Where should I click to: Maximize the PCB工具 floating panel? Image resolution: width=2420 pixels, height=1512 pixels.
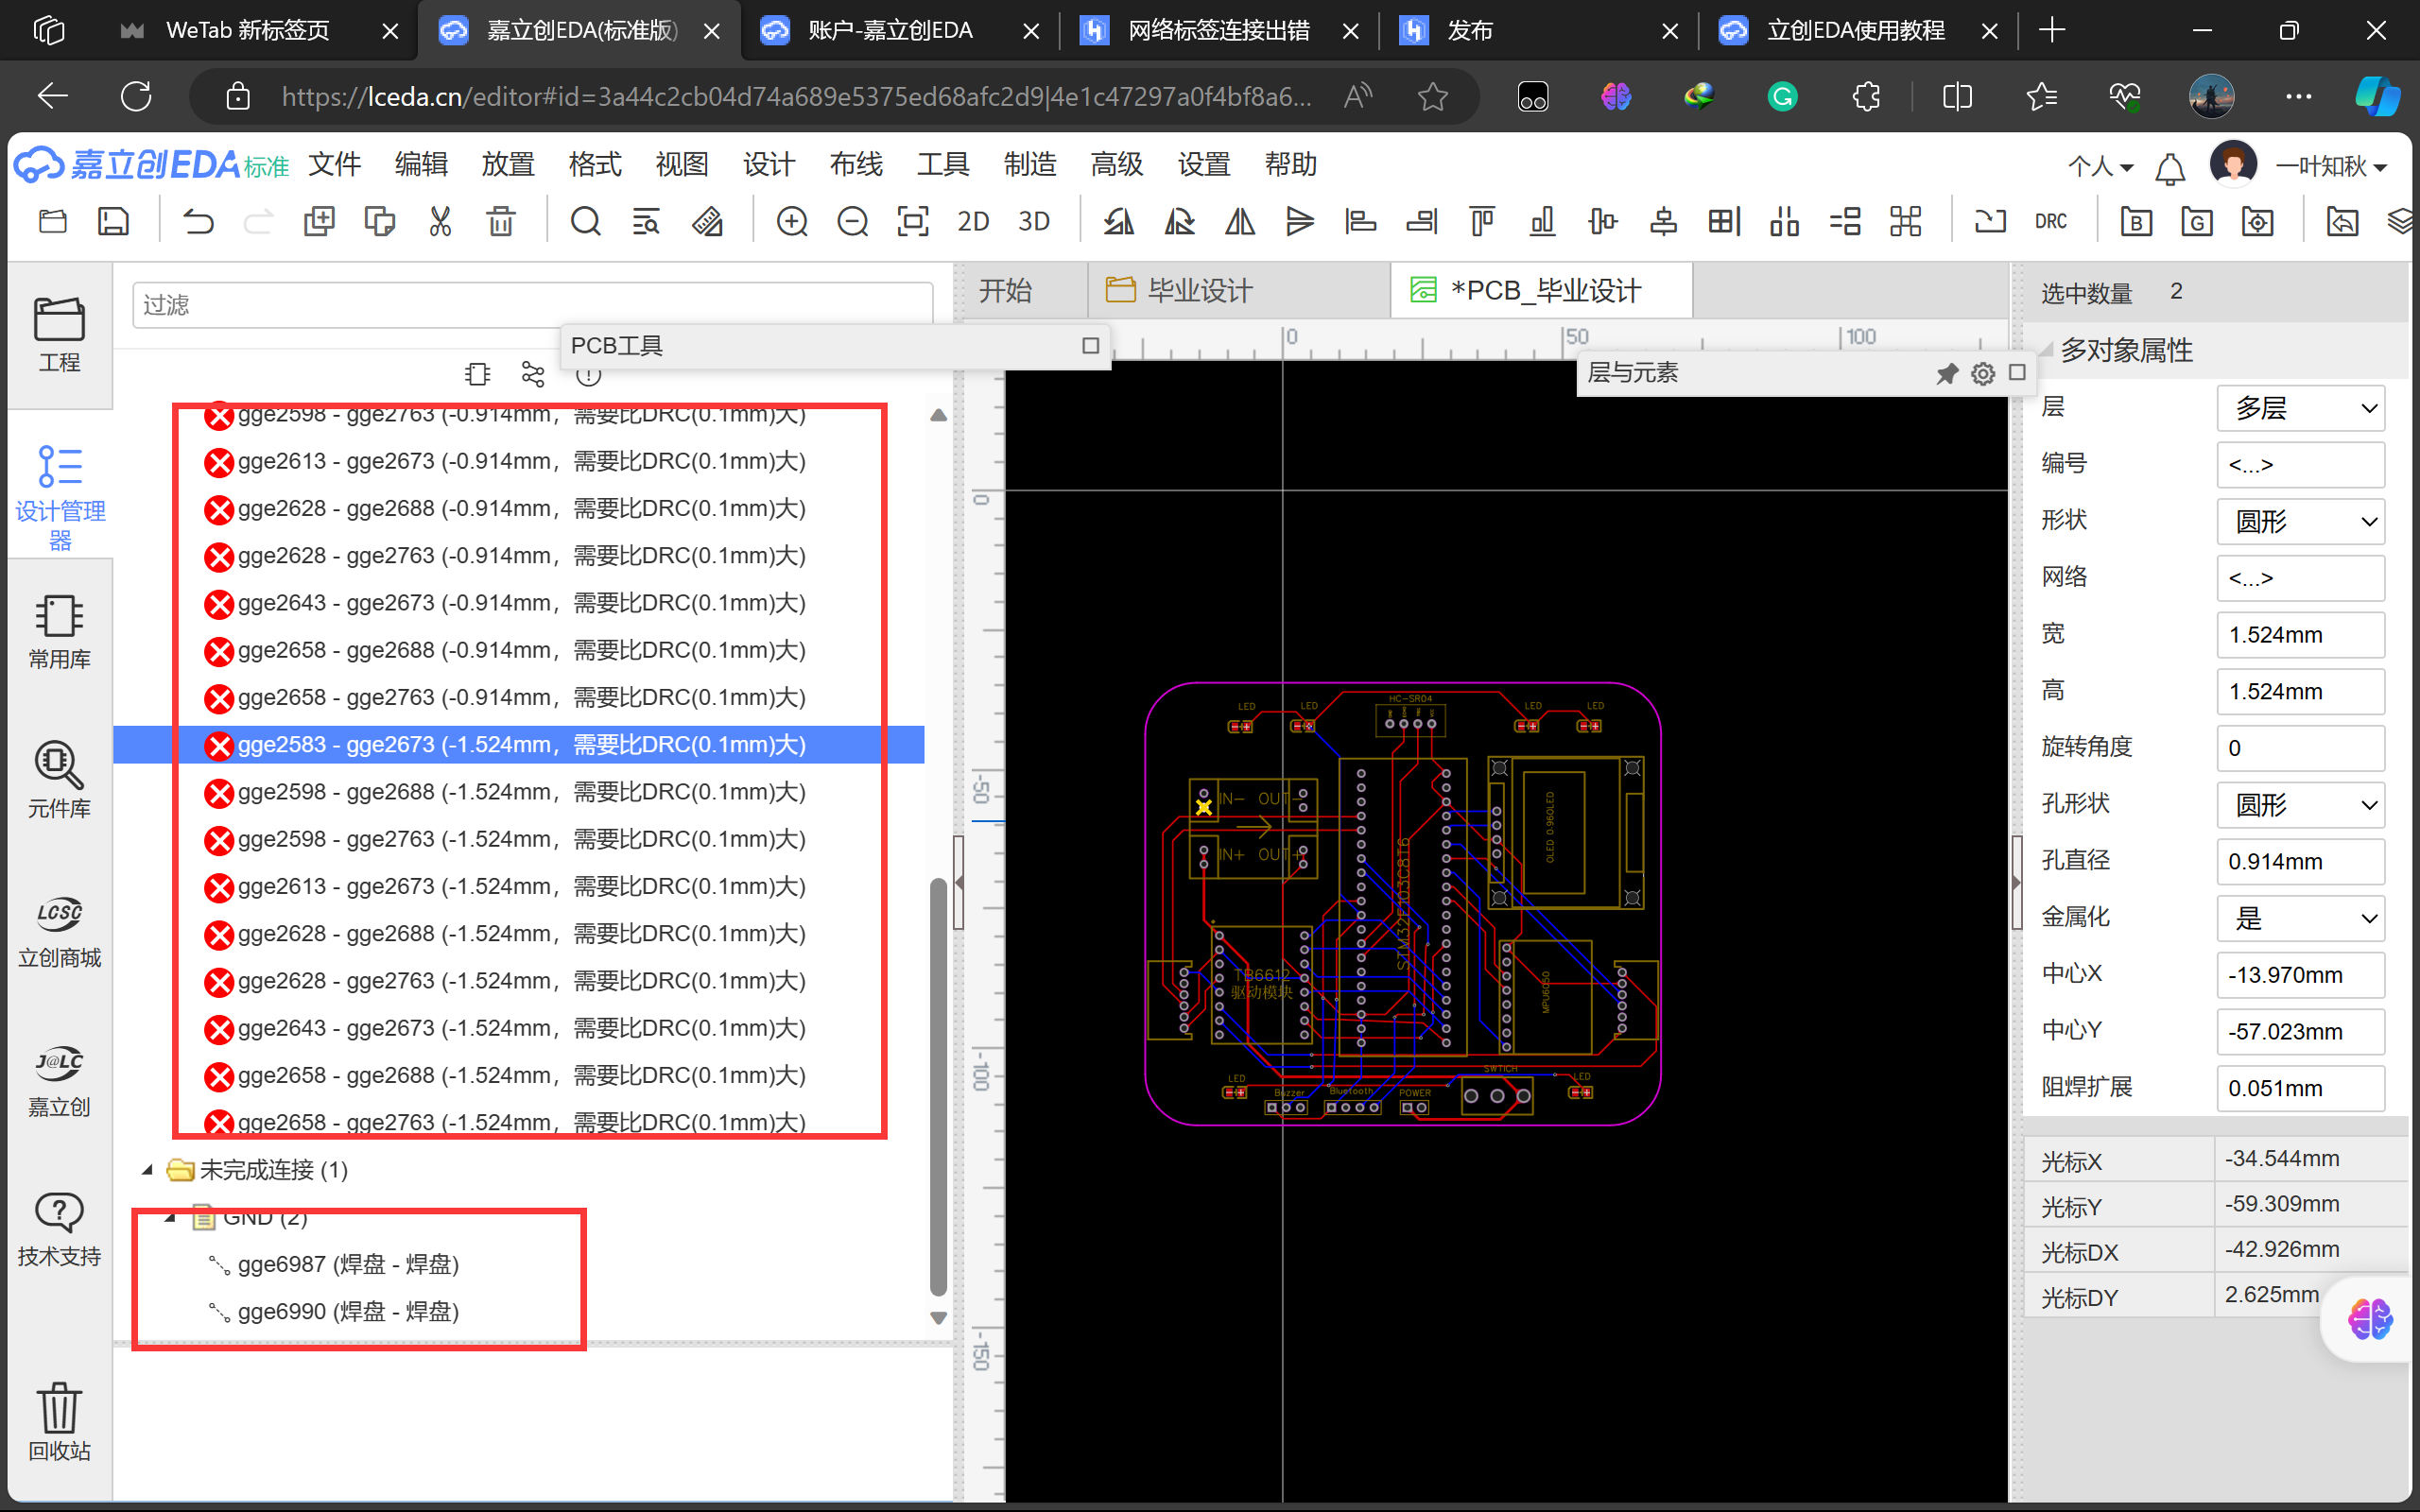(1090, 345)
